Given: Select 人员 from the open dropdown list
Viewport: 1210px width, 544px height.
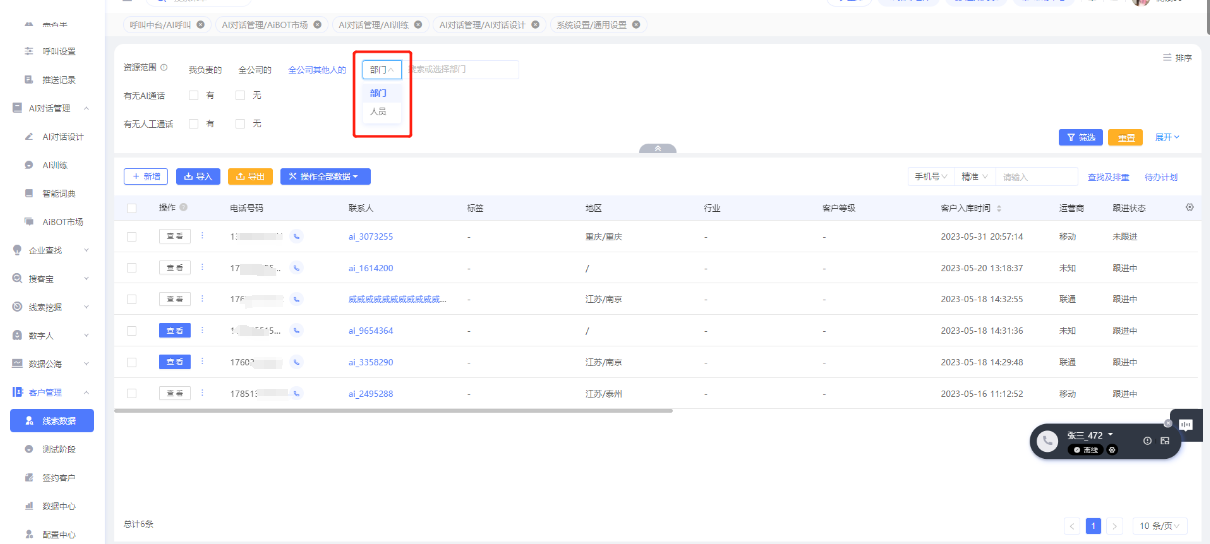Looking at the screenshot, I should pos(378,112).
